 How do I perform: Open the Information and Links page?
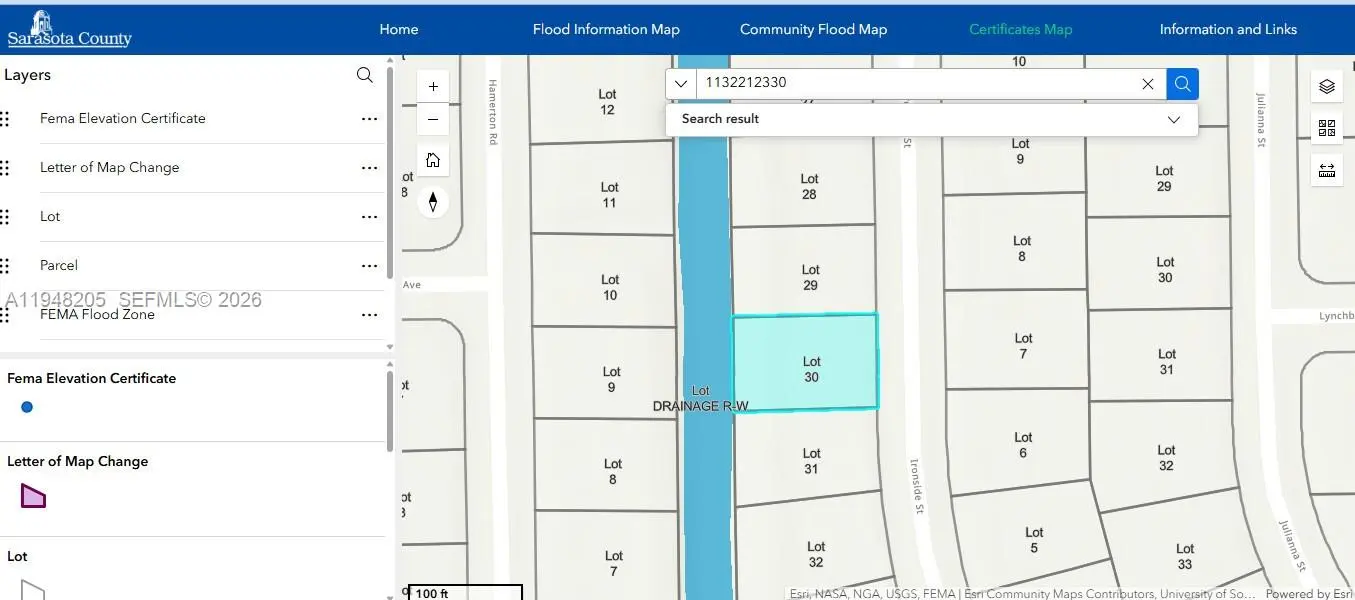[1228, 29]
